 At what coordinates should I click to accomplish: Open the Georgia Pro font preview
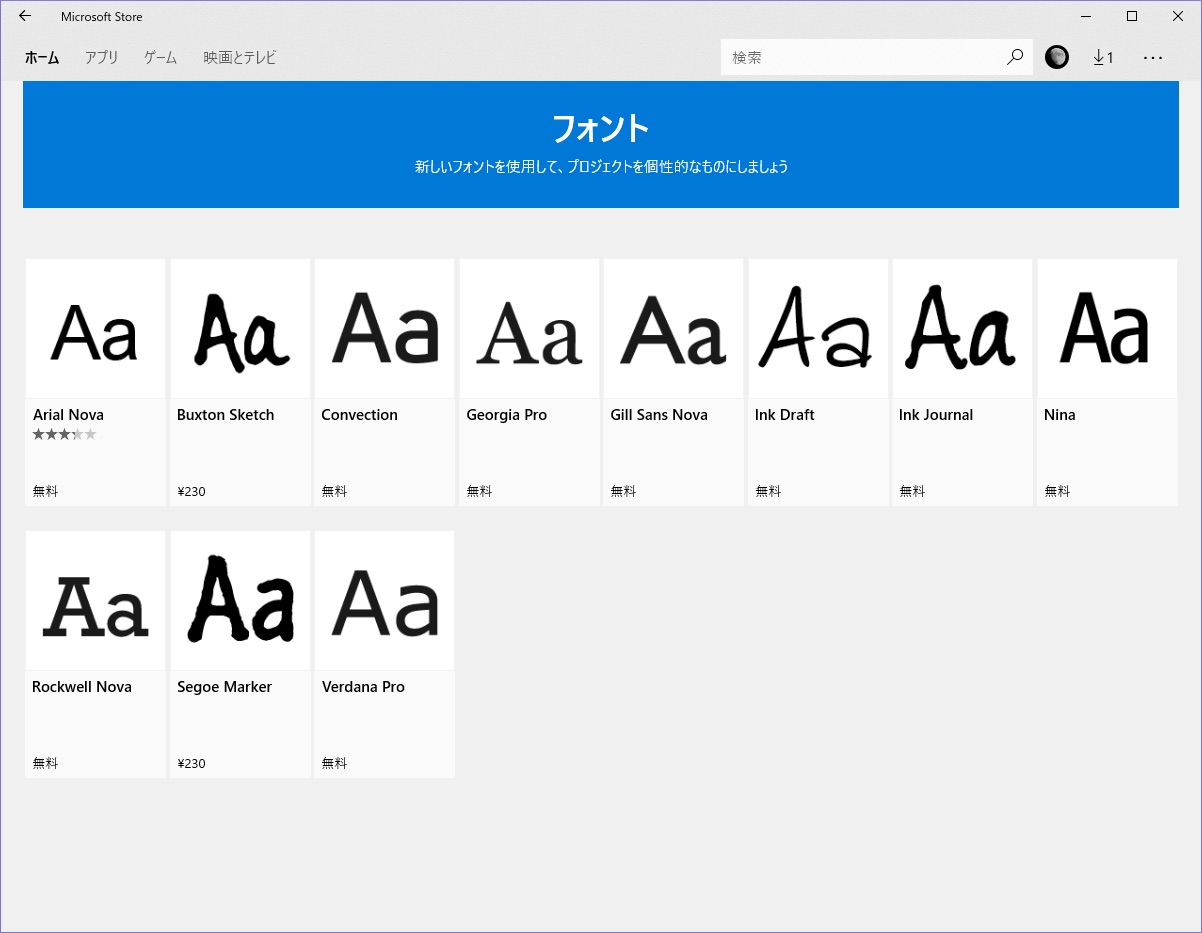[x=529, y=329]
